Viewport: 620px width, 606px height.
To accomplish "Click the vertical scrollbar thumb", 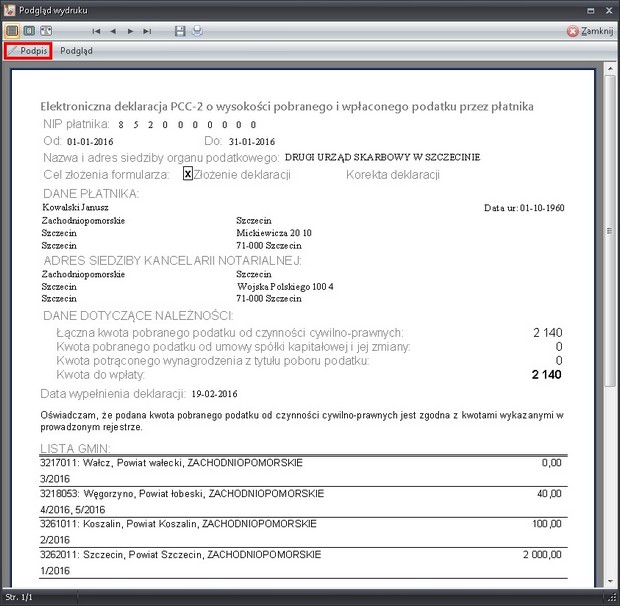I will [612, 230].
